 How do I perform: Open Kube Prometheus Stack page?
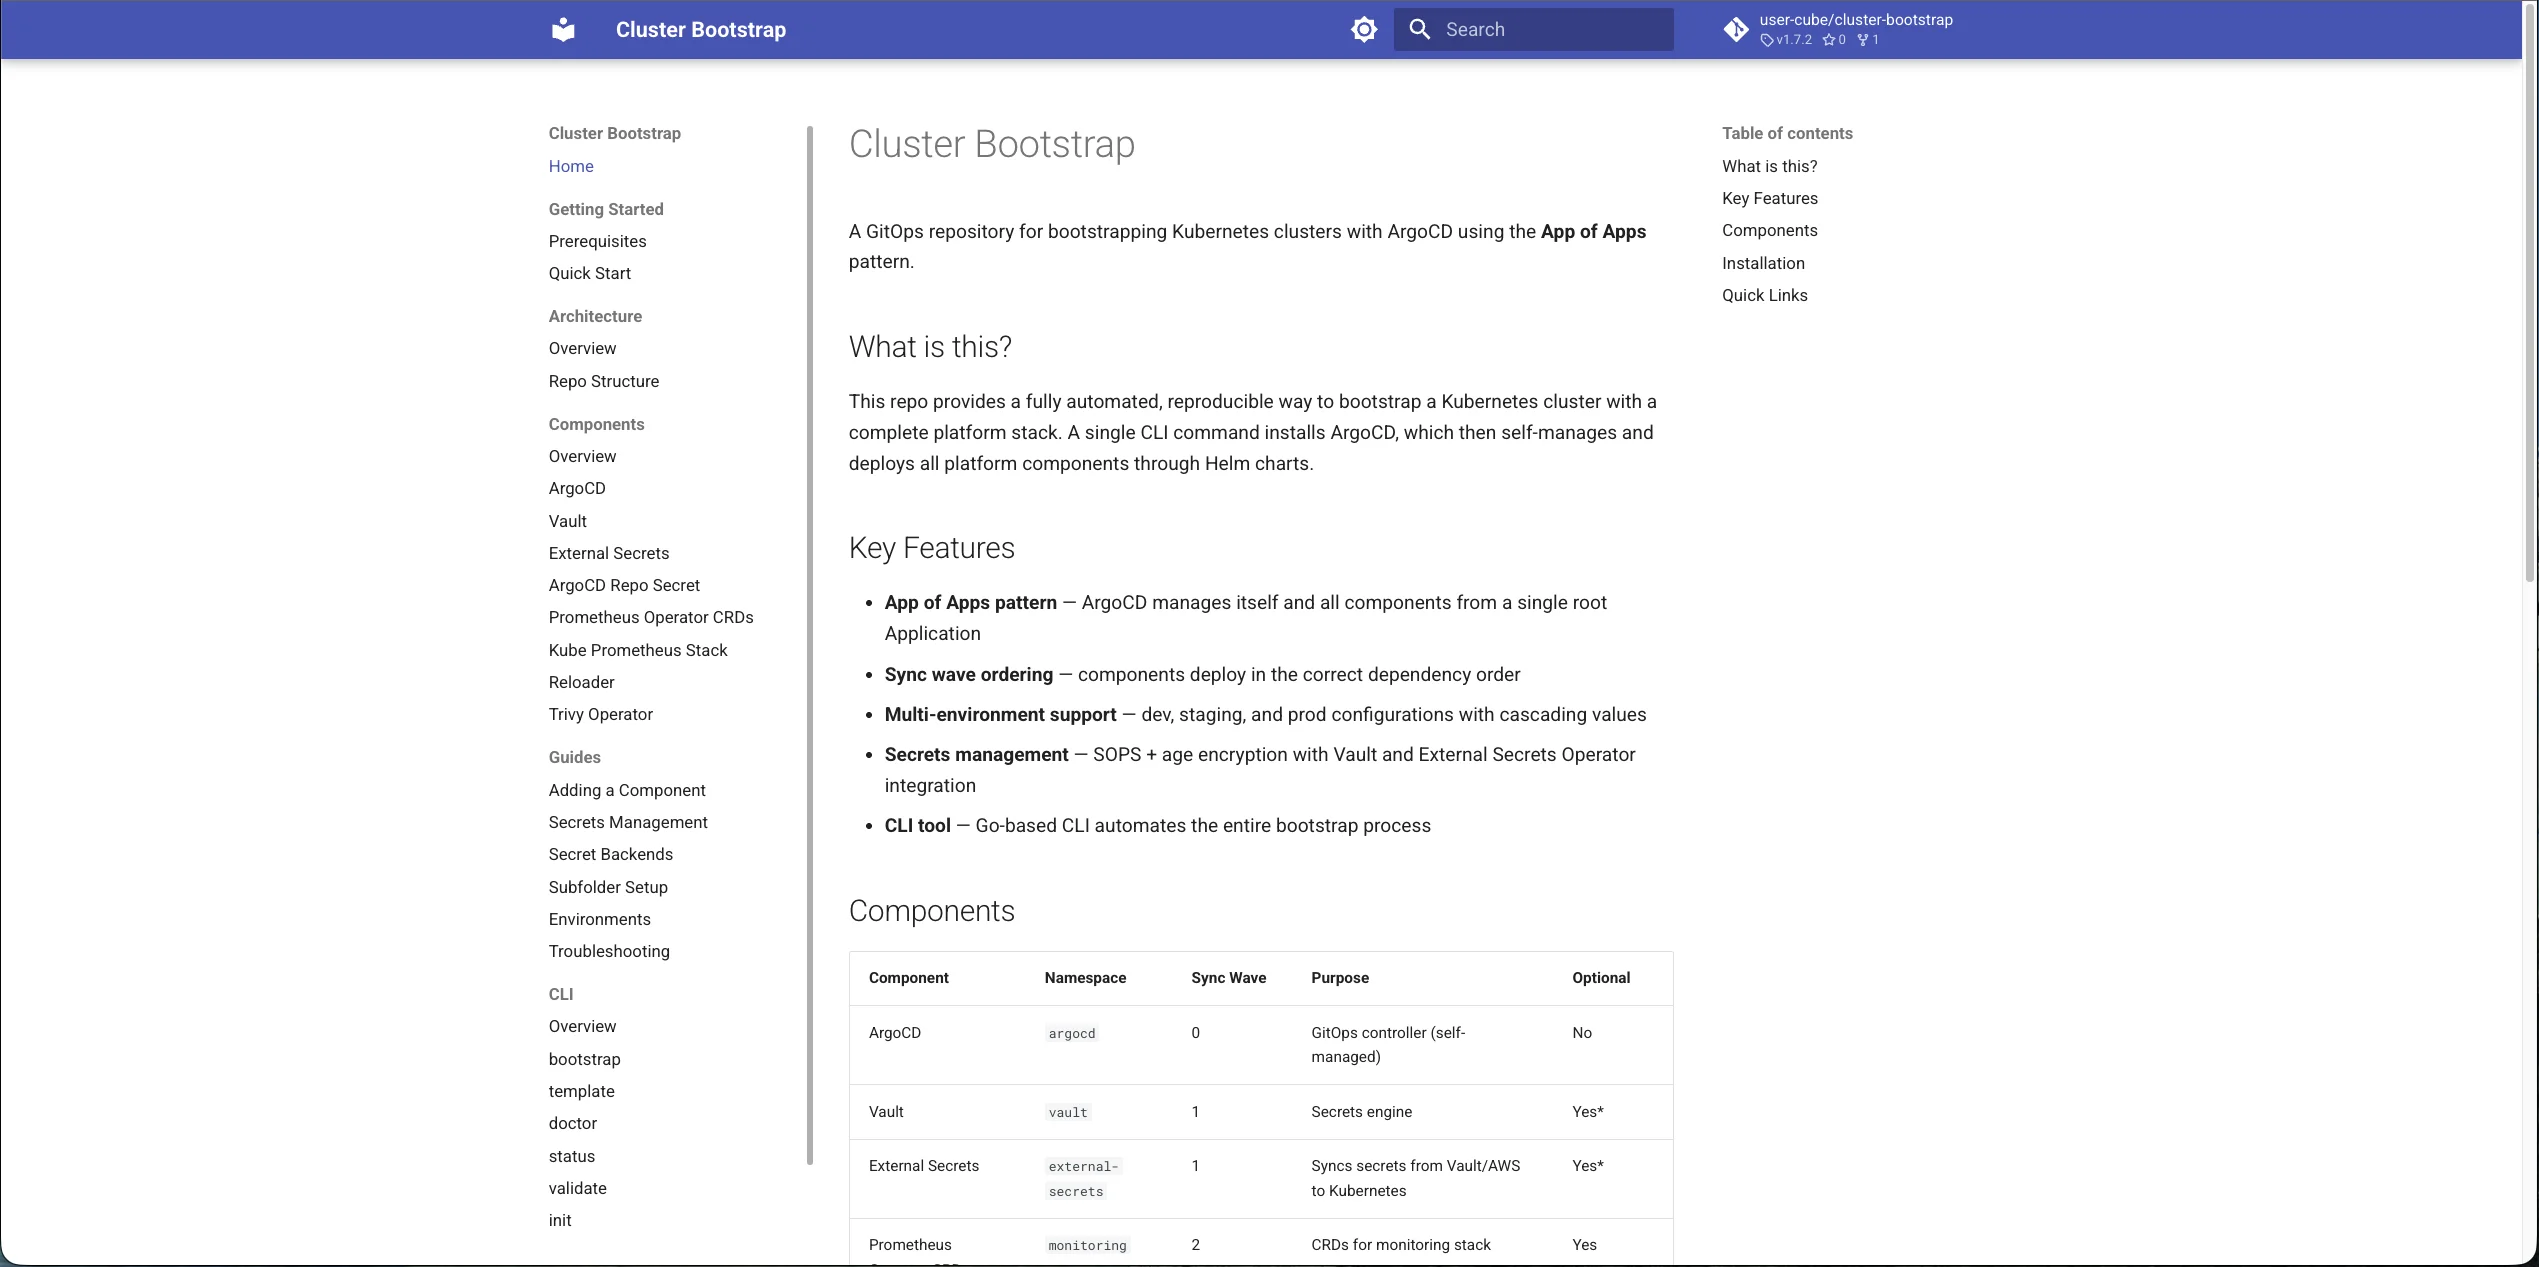[638, 650]
